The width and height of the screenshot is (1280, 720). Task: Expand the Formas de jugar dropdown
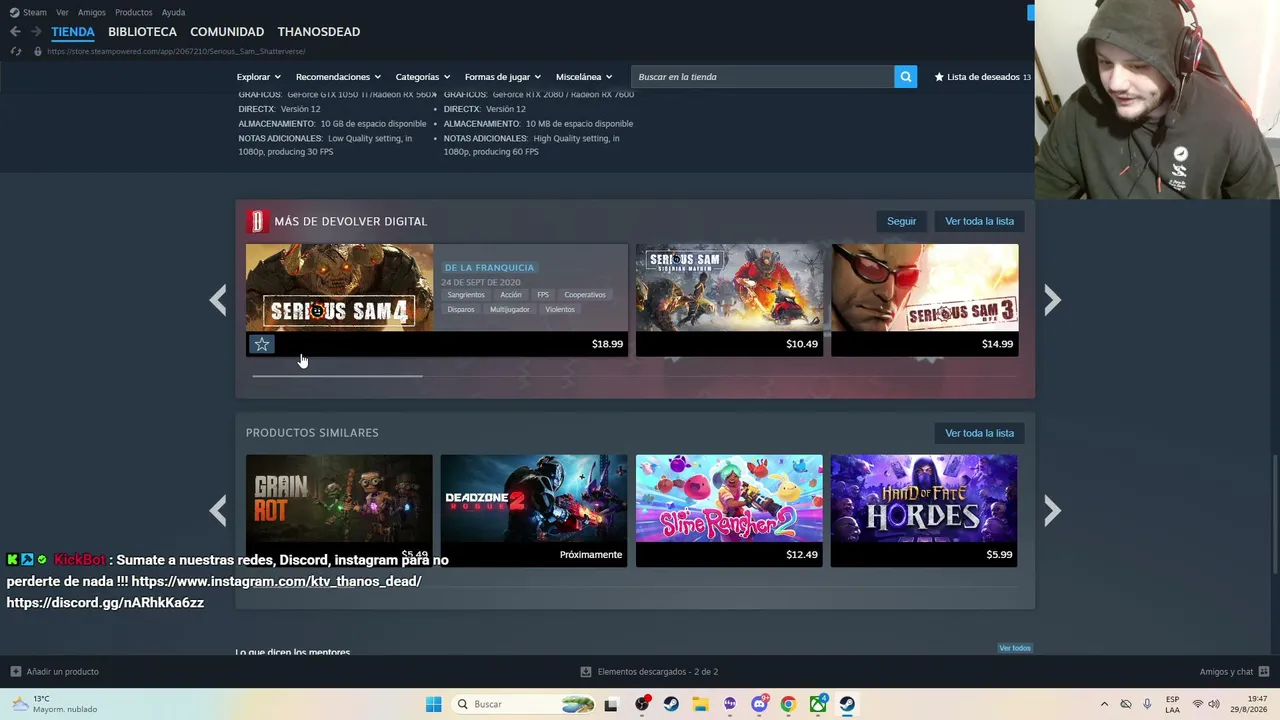(x=503, y=77)
